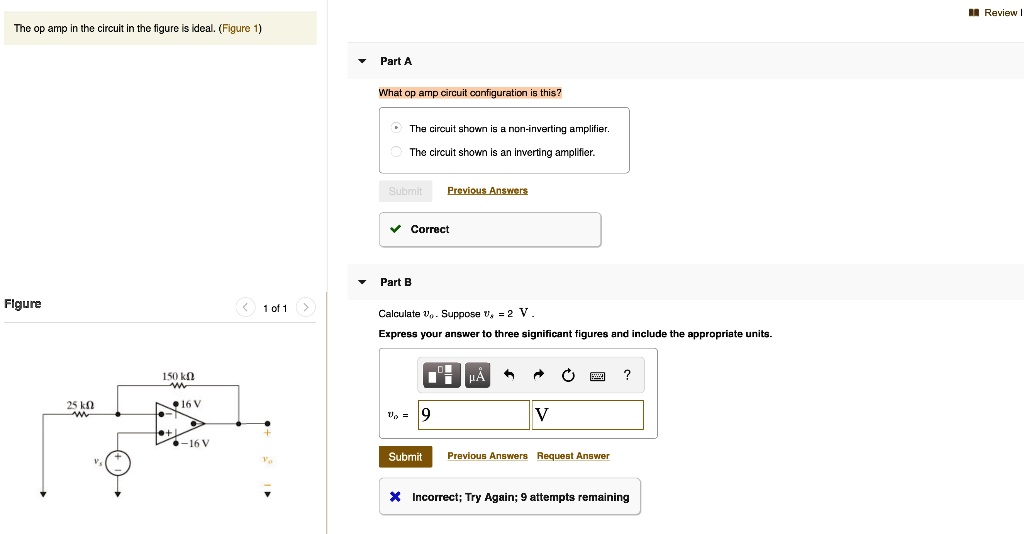
Task: Select the inverting amplifier option
Action: pyautogui.click(x=396, y=152)
